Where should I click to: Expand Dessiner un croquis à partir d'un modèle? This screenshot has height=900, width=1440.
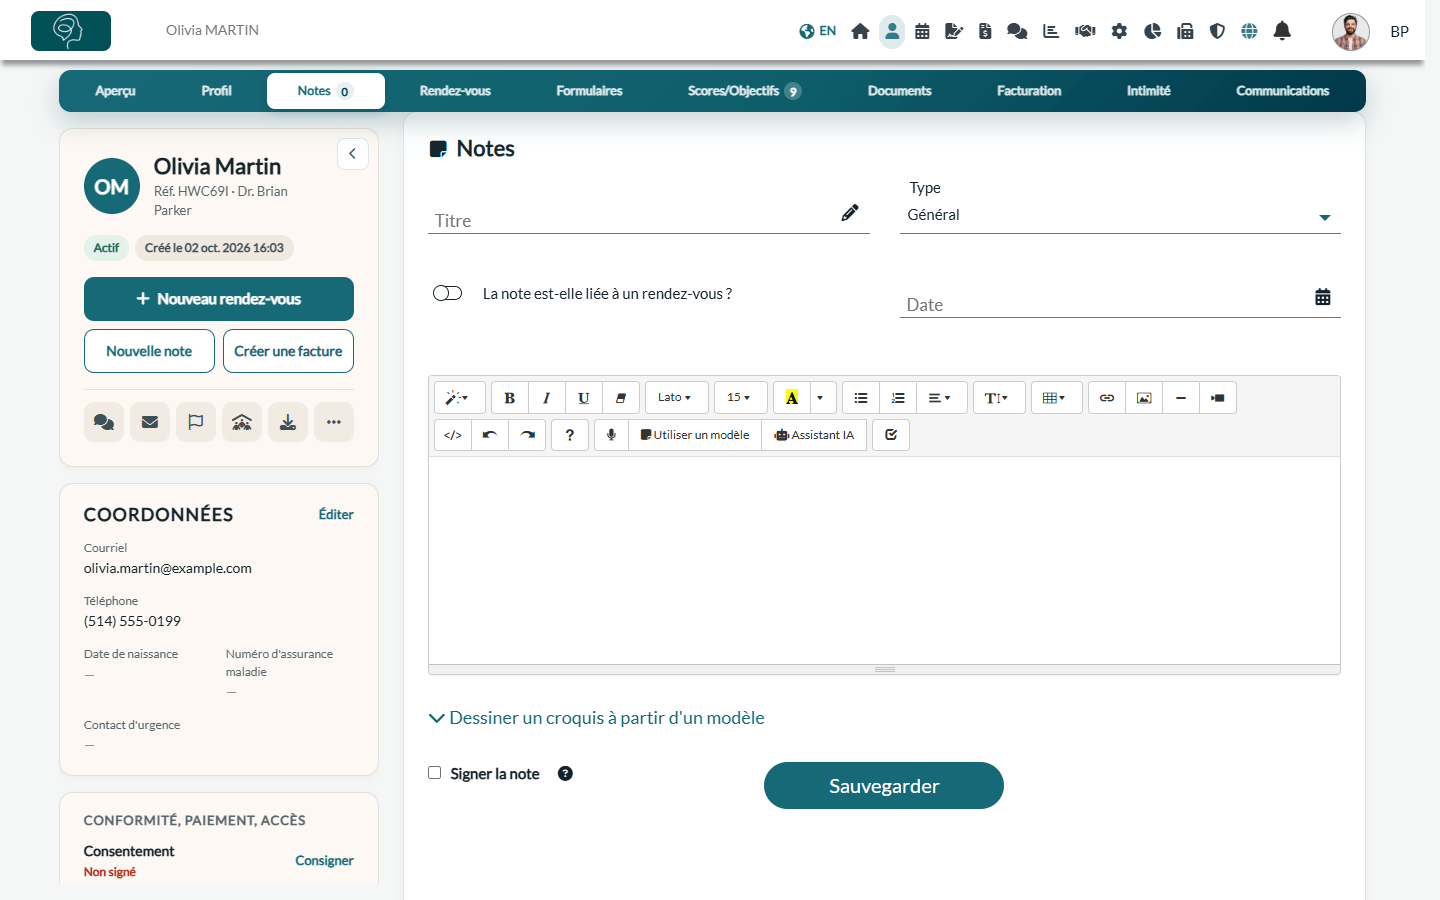pyautogui.click(x=597, y=718)
